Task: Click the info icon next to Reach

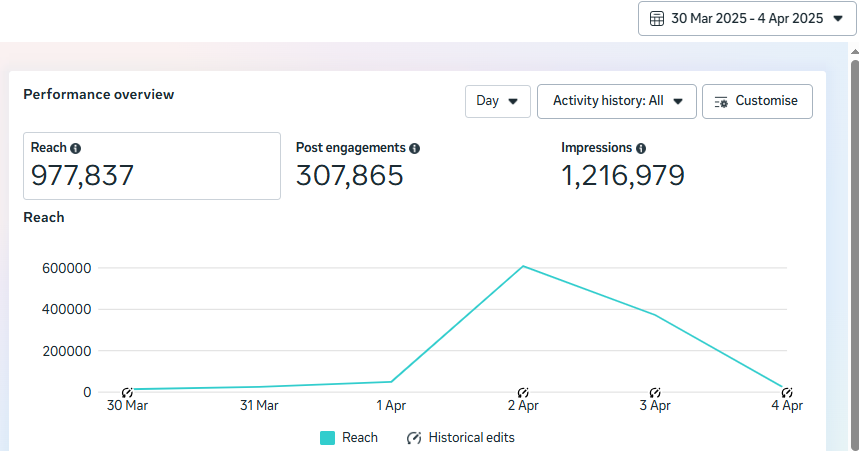Action: pos(76,148)
